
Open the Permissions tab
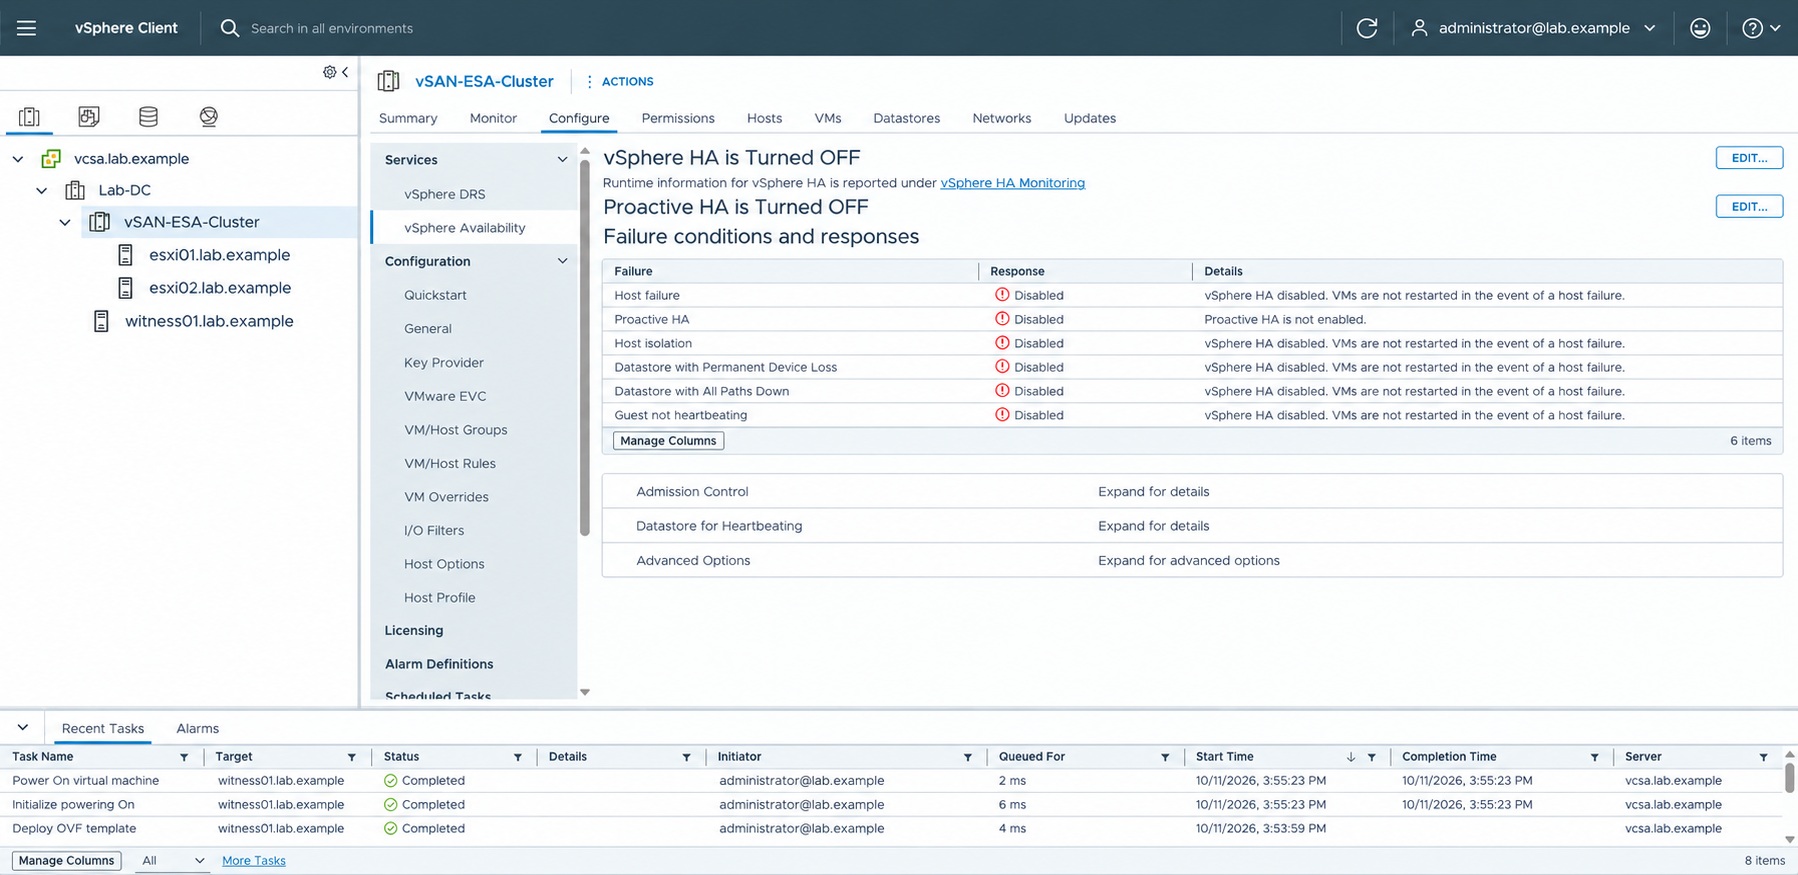(678, 118)
